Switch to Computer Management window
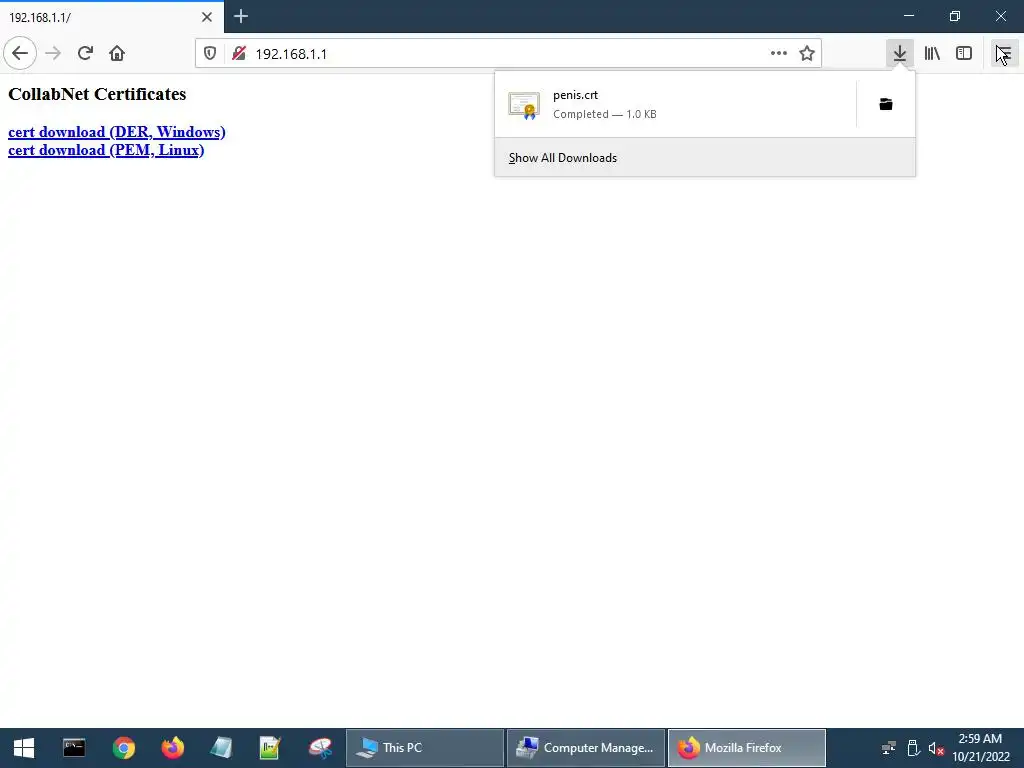Viewport: 1024px width, 768px height. [x=586, y=748]
